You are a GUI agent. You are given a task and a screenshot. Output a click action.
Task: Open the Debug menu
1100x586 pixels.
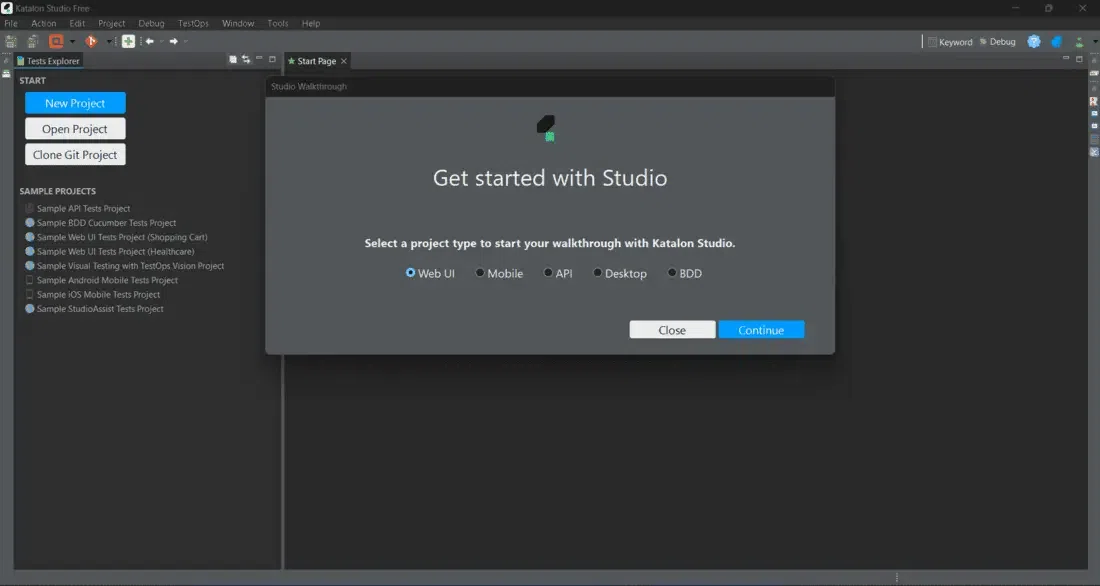151,23
